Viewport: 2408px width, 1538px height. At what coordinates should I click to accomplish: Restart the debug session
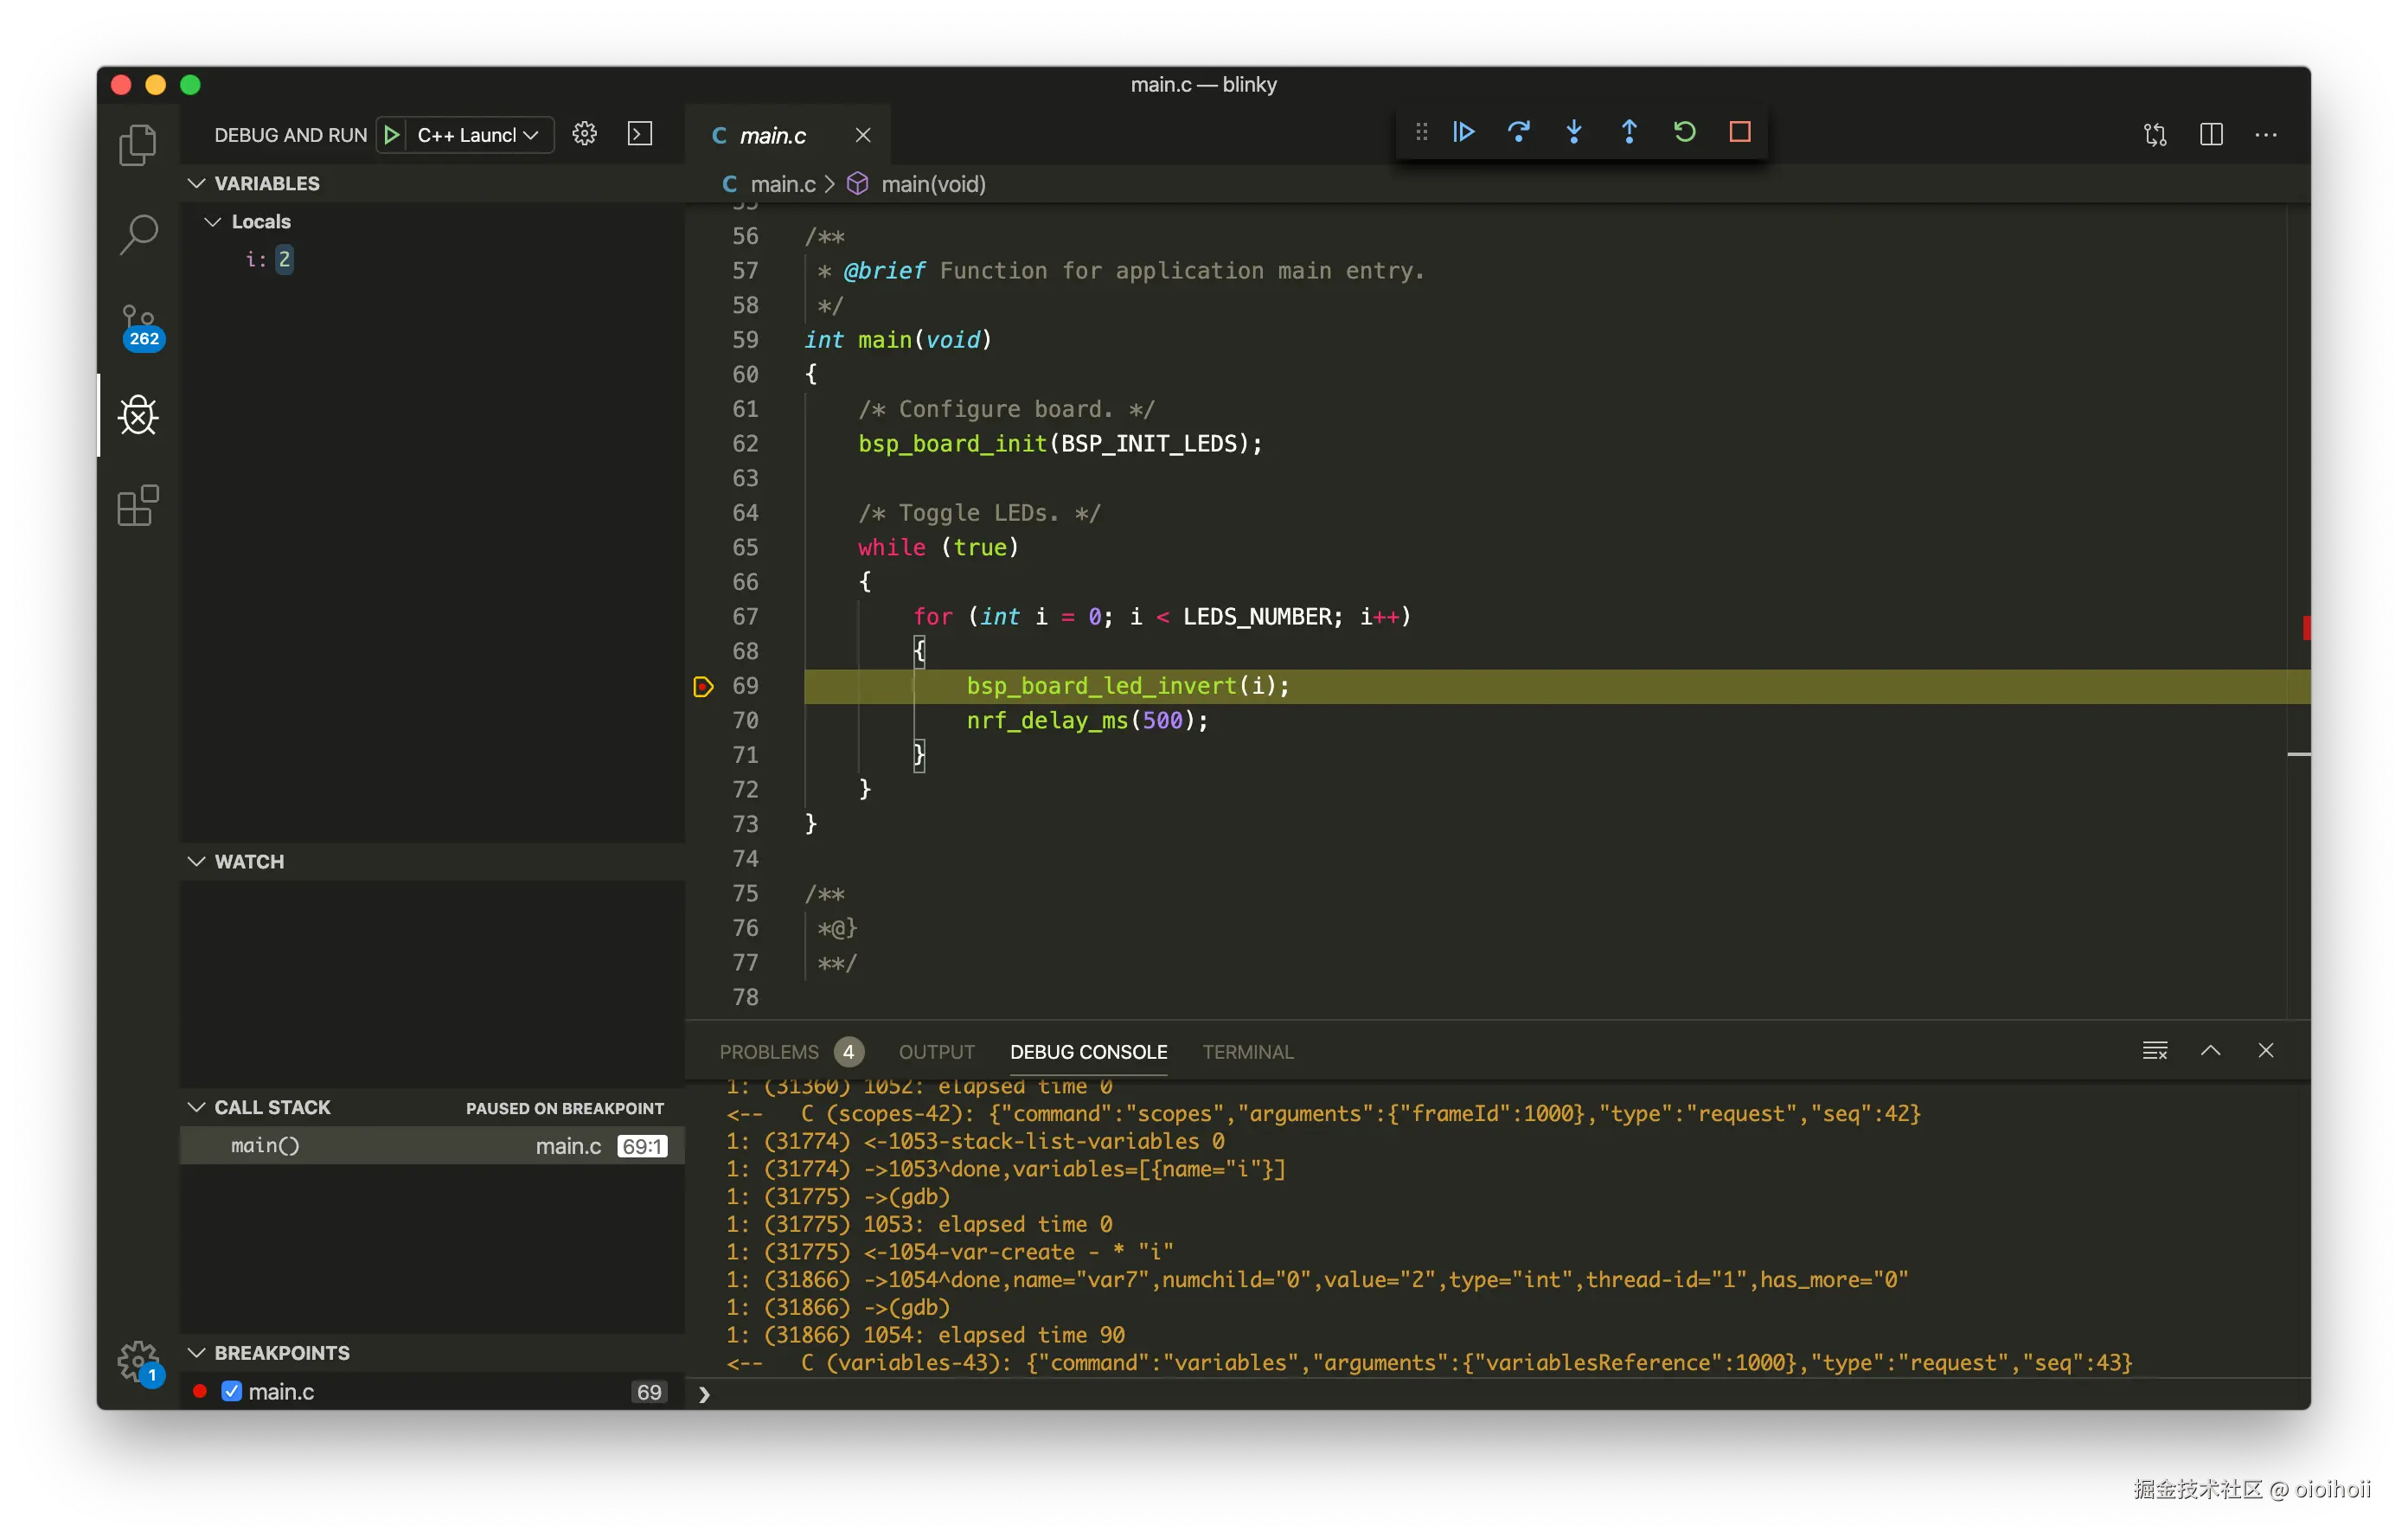(1684, 132)
